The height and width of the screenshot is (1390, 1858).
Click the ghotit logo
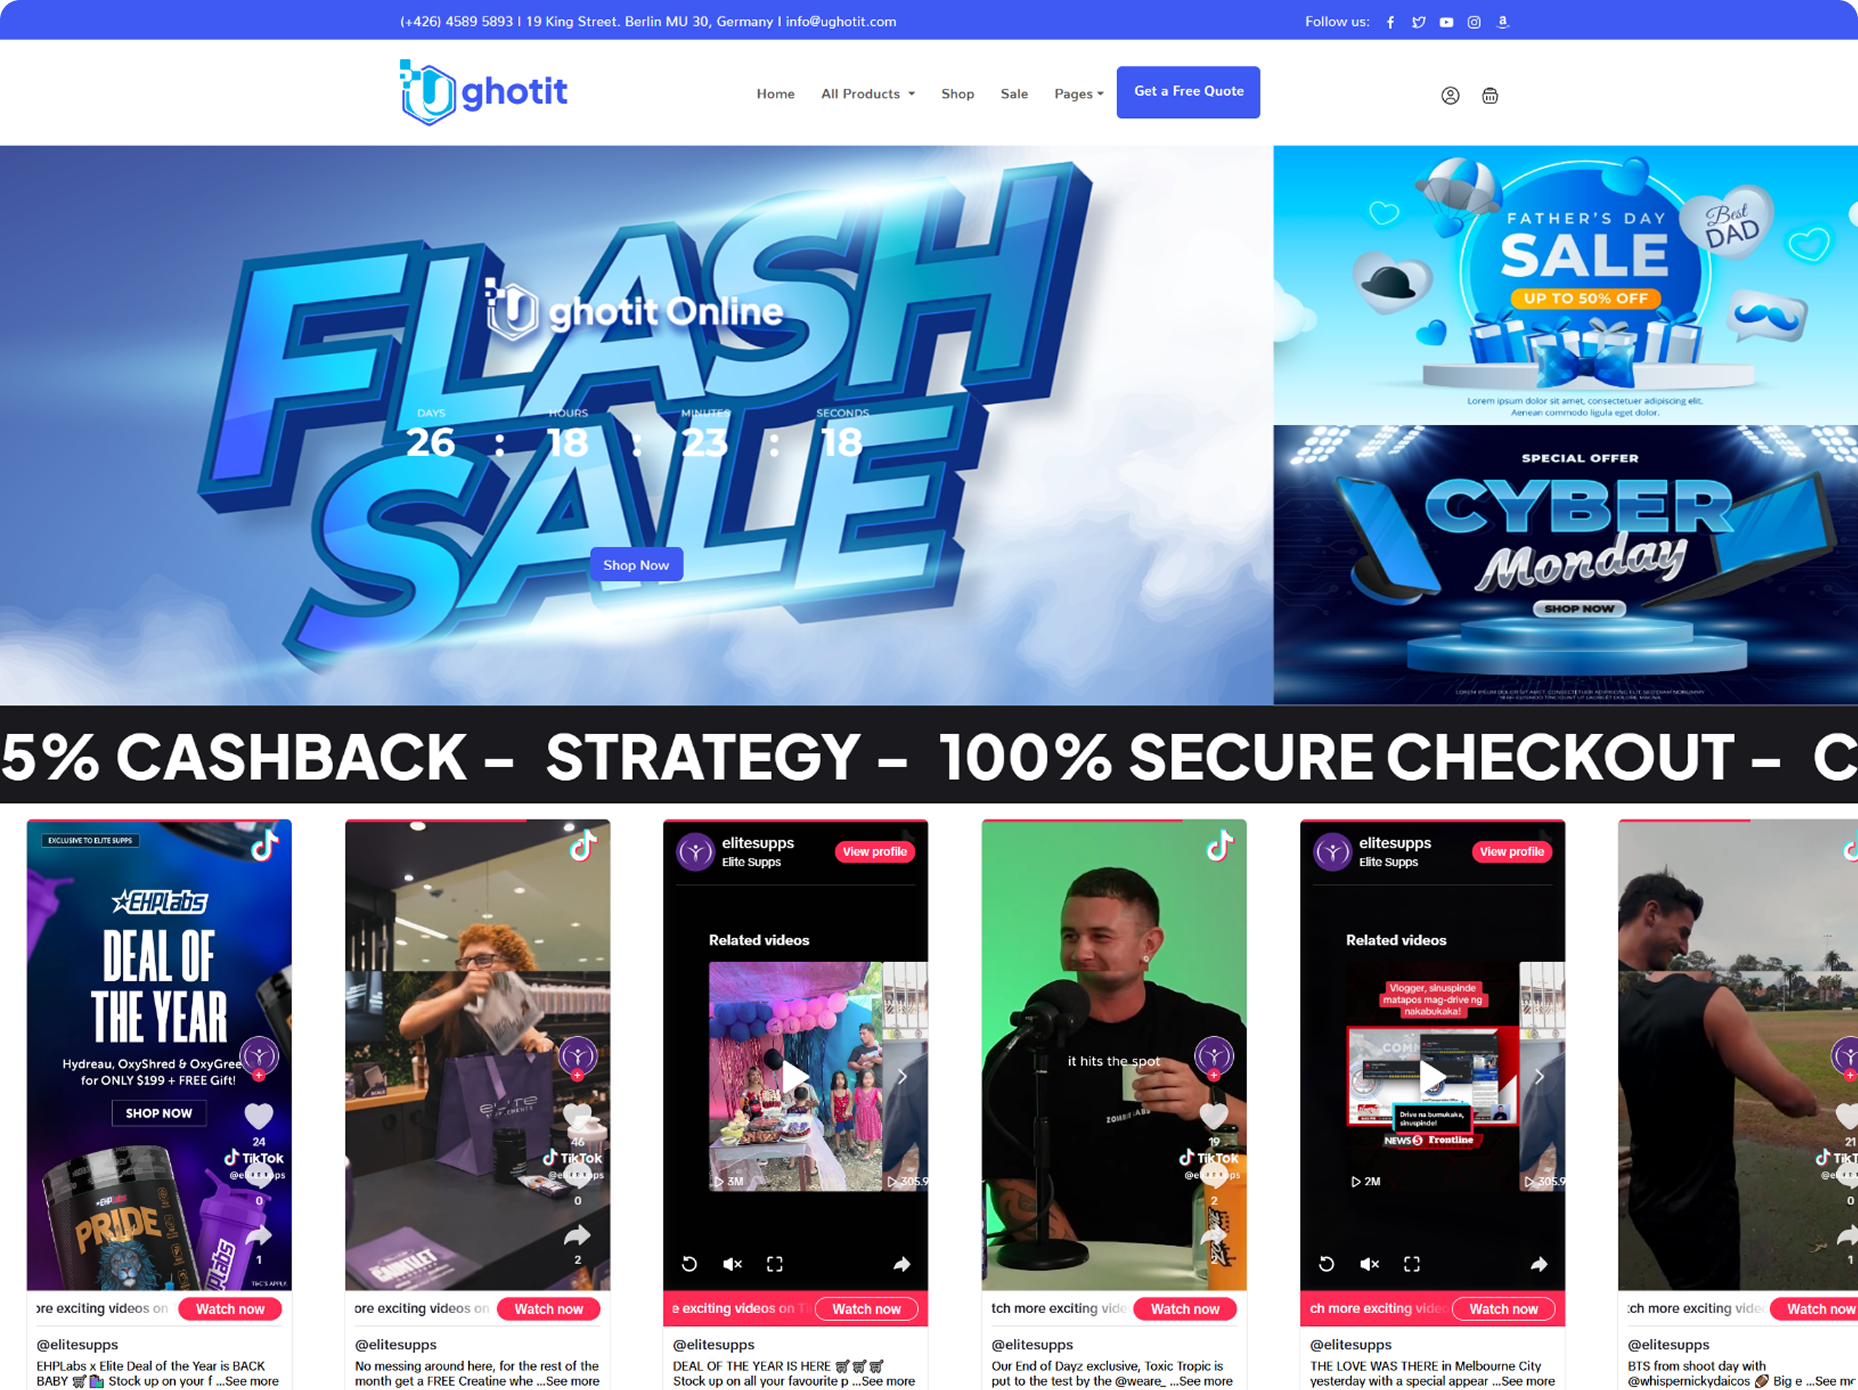point(483,92)
